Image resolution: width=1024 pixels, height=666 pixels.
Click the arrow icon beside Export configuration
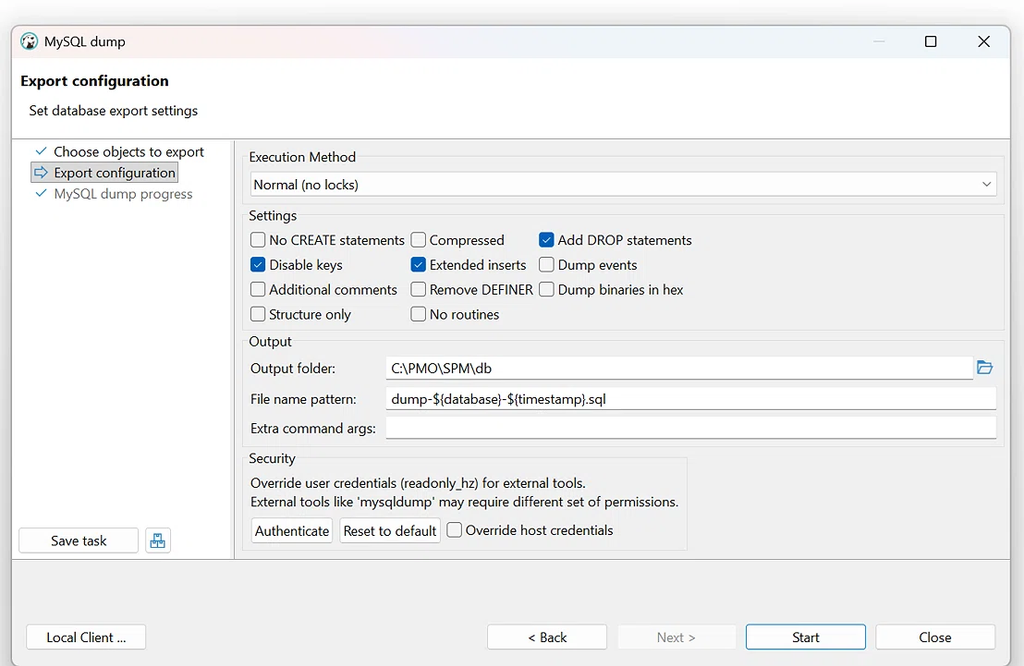tap(41, 172)
